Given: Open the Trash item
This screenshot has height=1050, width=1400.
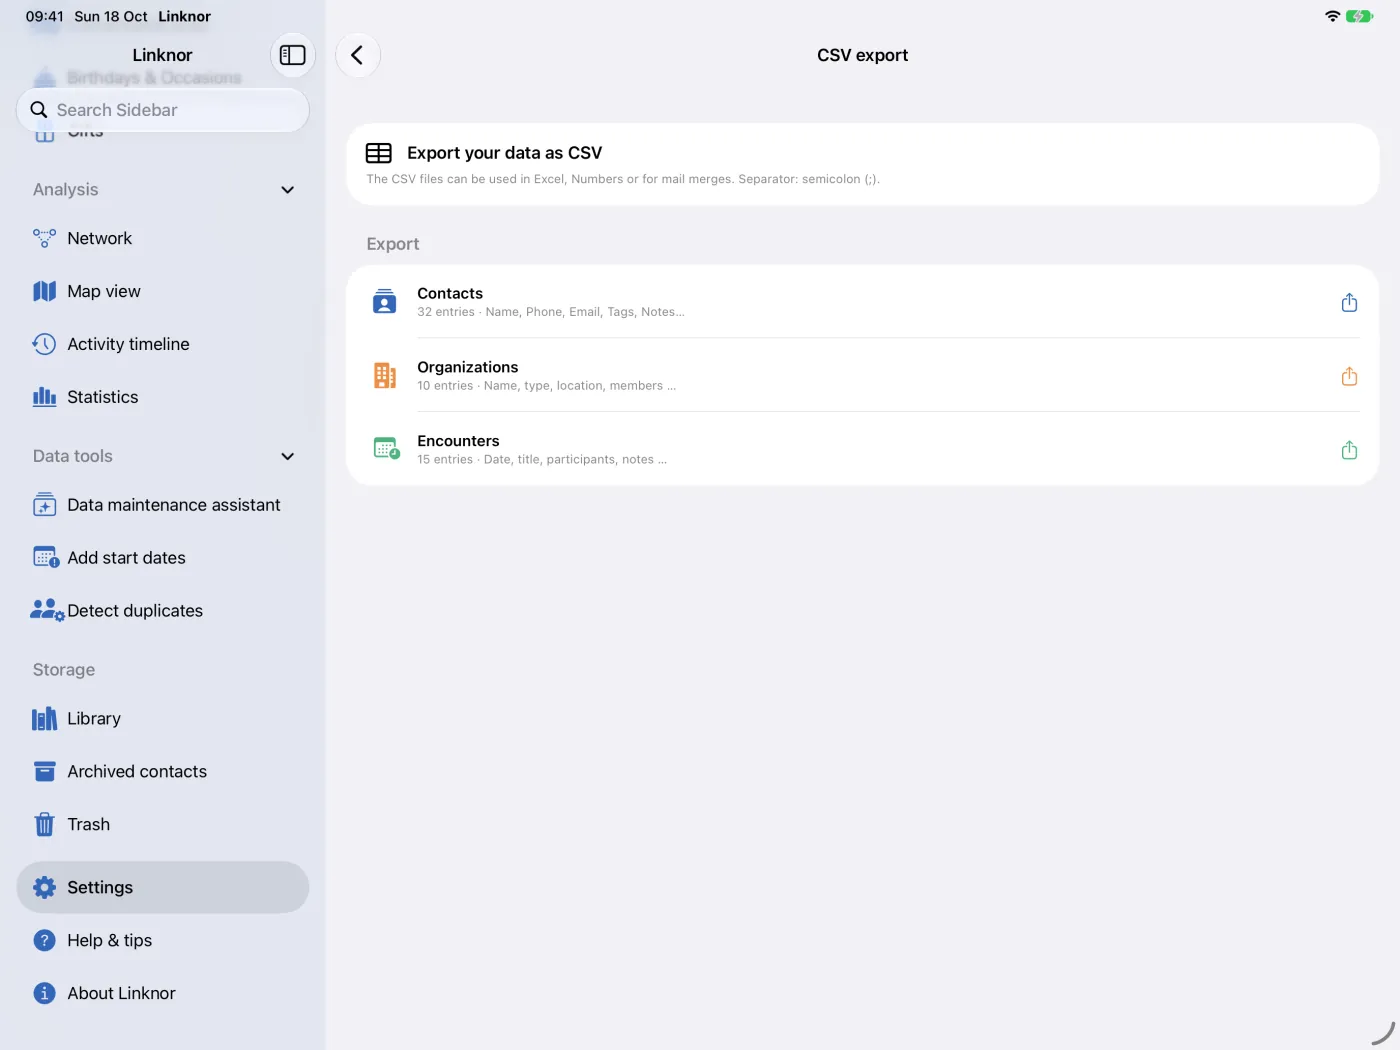Looking at the screenshot, I should 163,825.
